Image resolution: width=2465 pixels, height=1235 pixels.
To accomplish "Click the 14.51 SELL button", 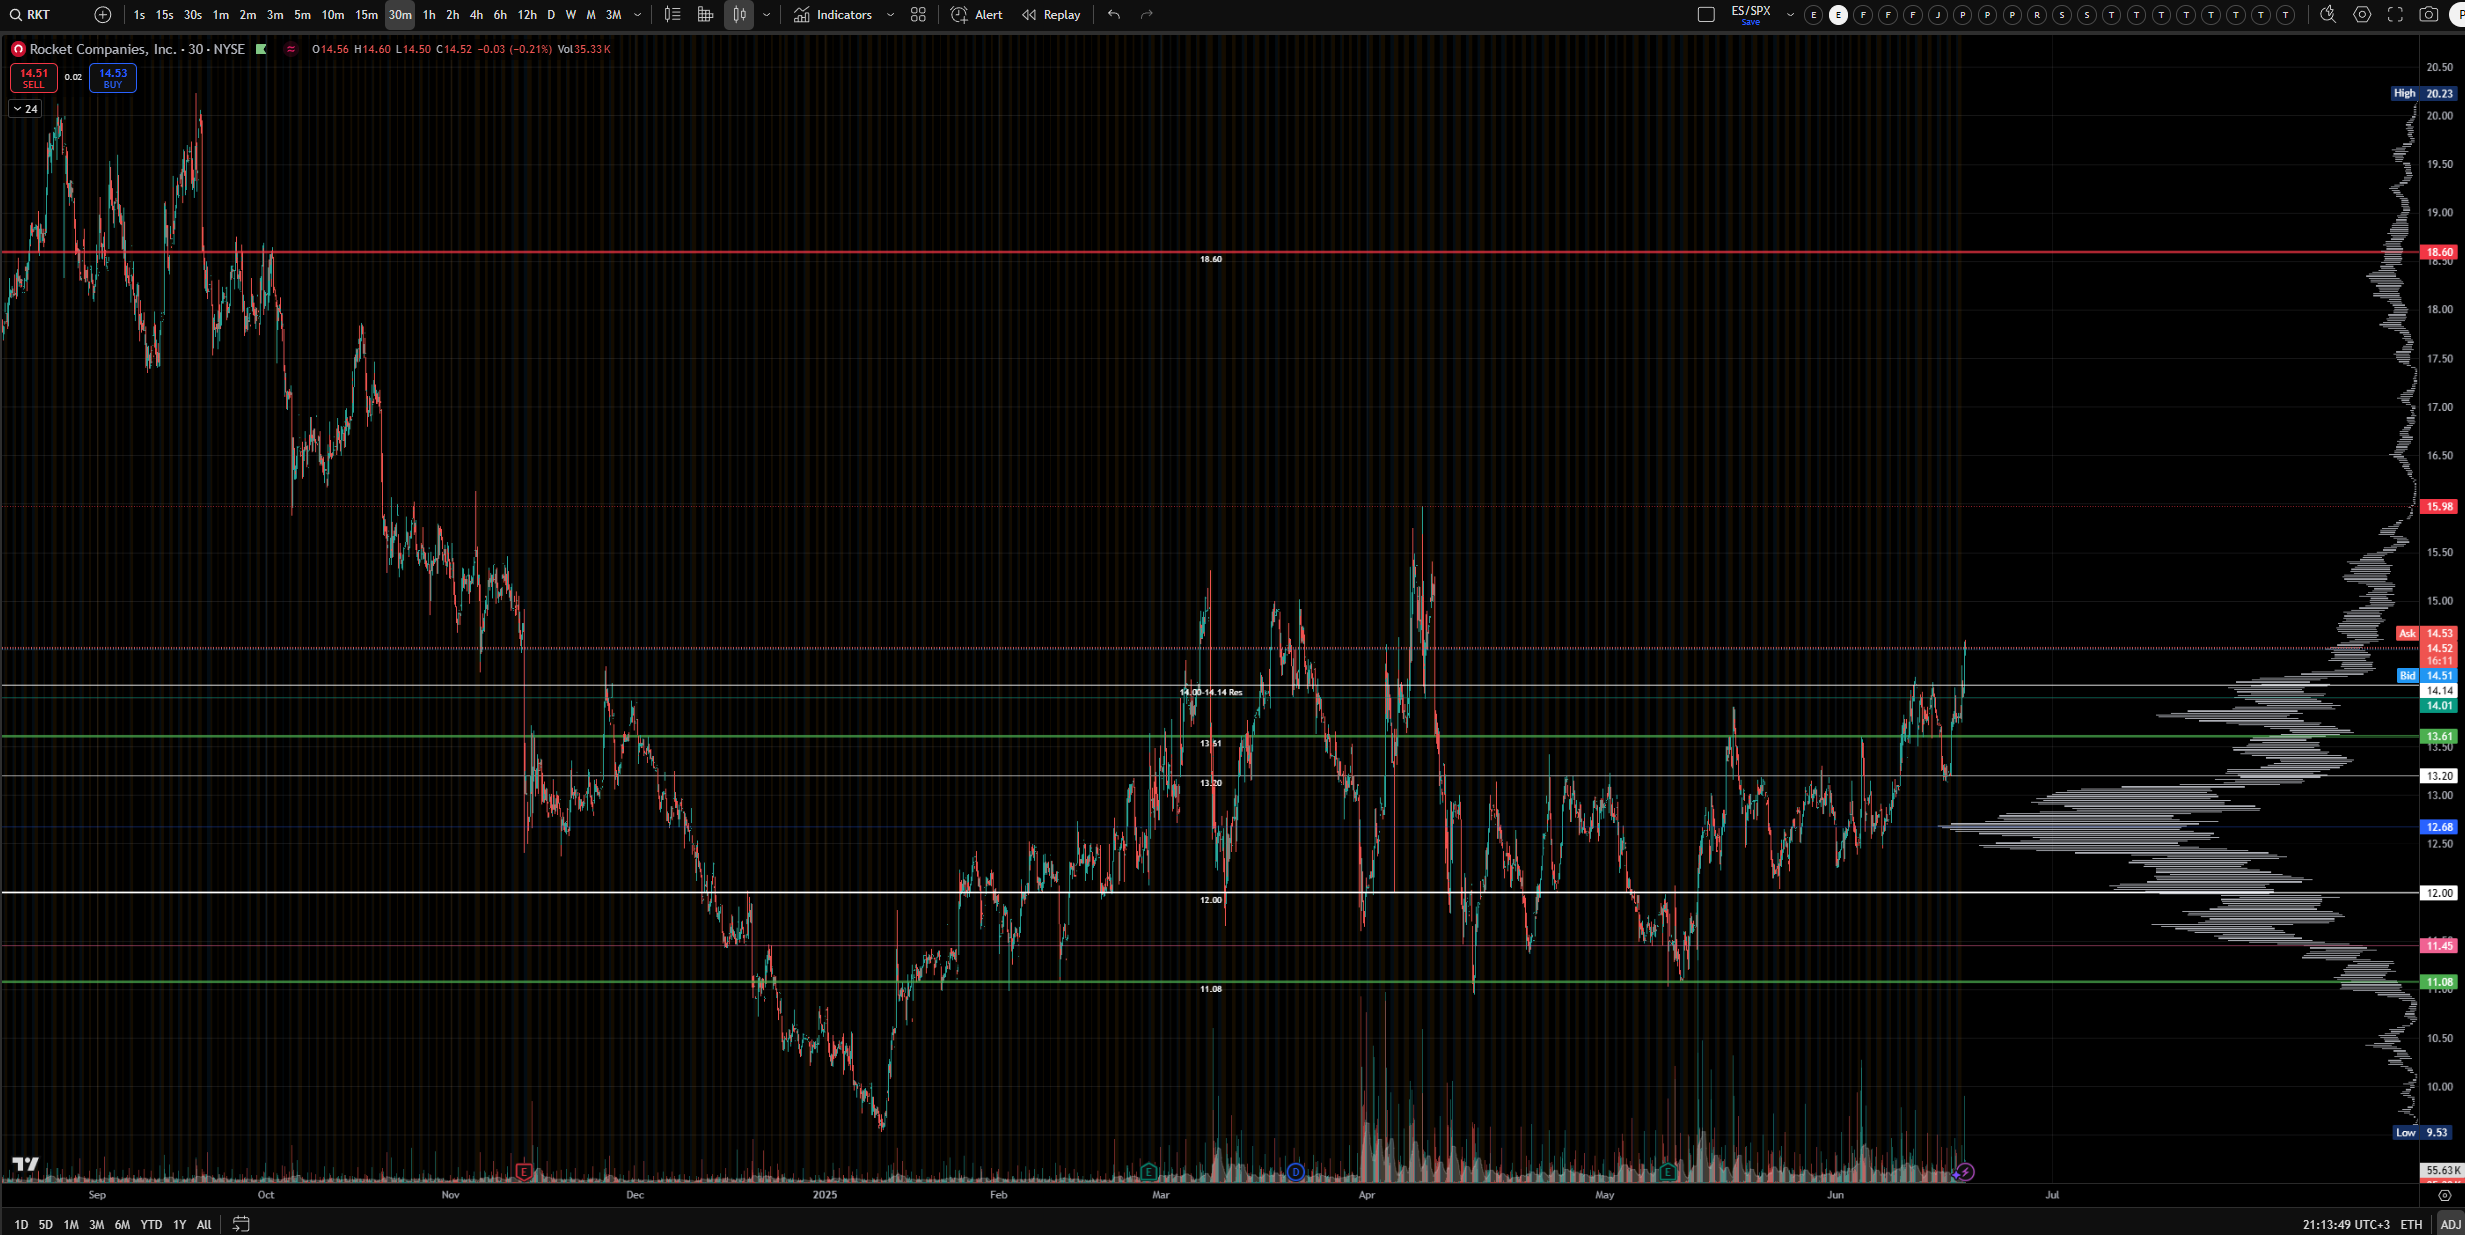I will pyautogui.click(x=34, y=78).
